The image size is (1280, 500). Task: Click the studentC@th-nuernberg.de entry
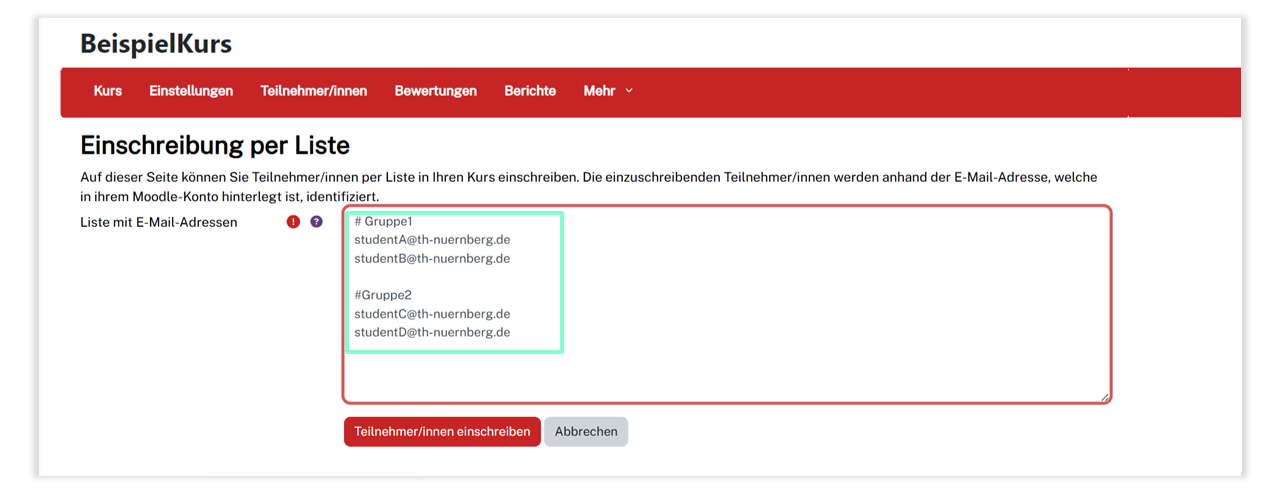[432, 314]
